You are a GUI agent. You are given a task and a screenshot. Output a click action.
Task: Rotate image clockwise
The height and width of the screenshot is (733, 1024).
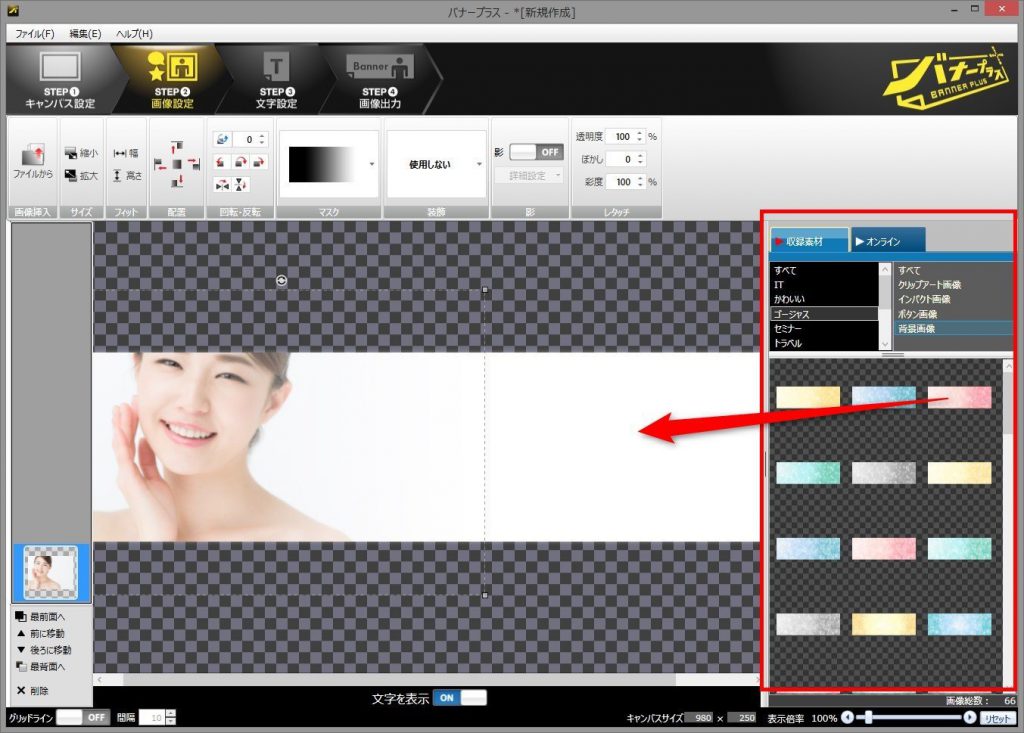tap(259, 162)
